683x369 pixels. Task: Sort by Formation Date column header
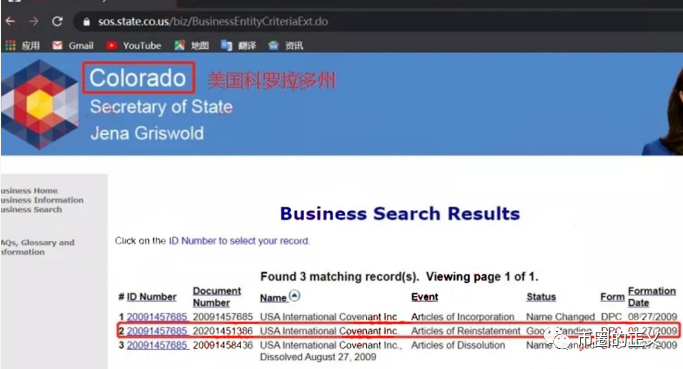(652, 297)
